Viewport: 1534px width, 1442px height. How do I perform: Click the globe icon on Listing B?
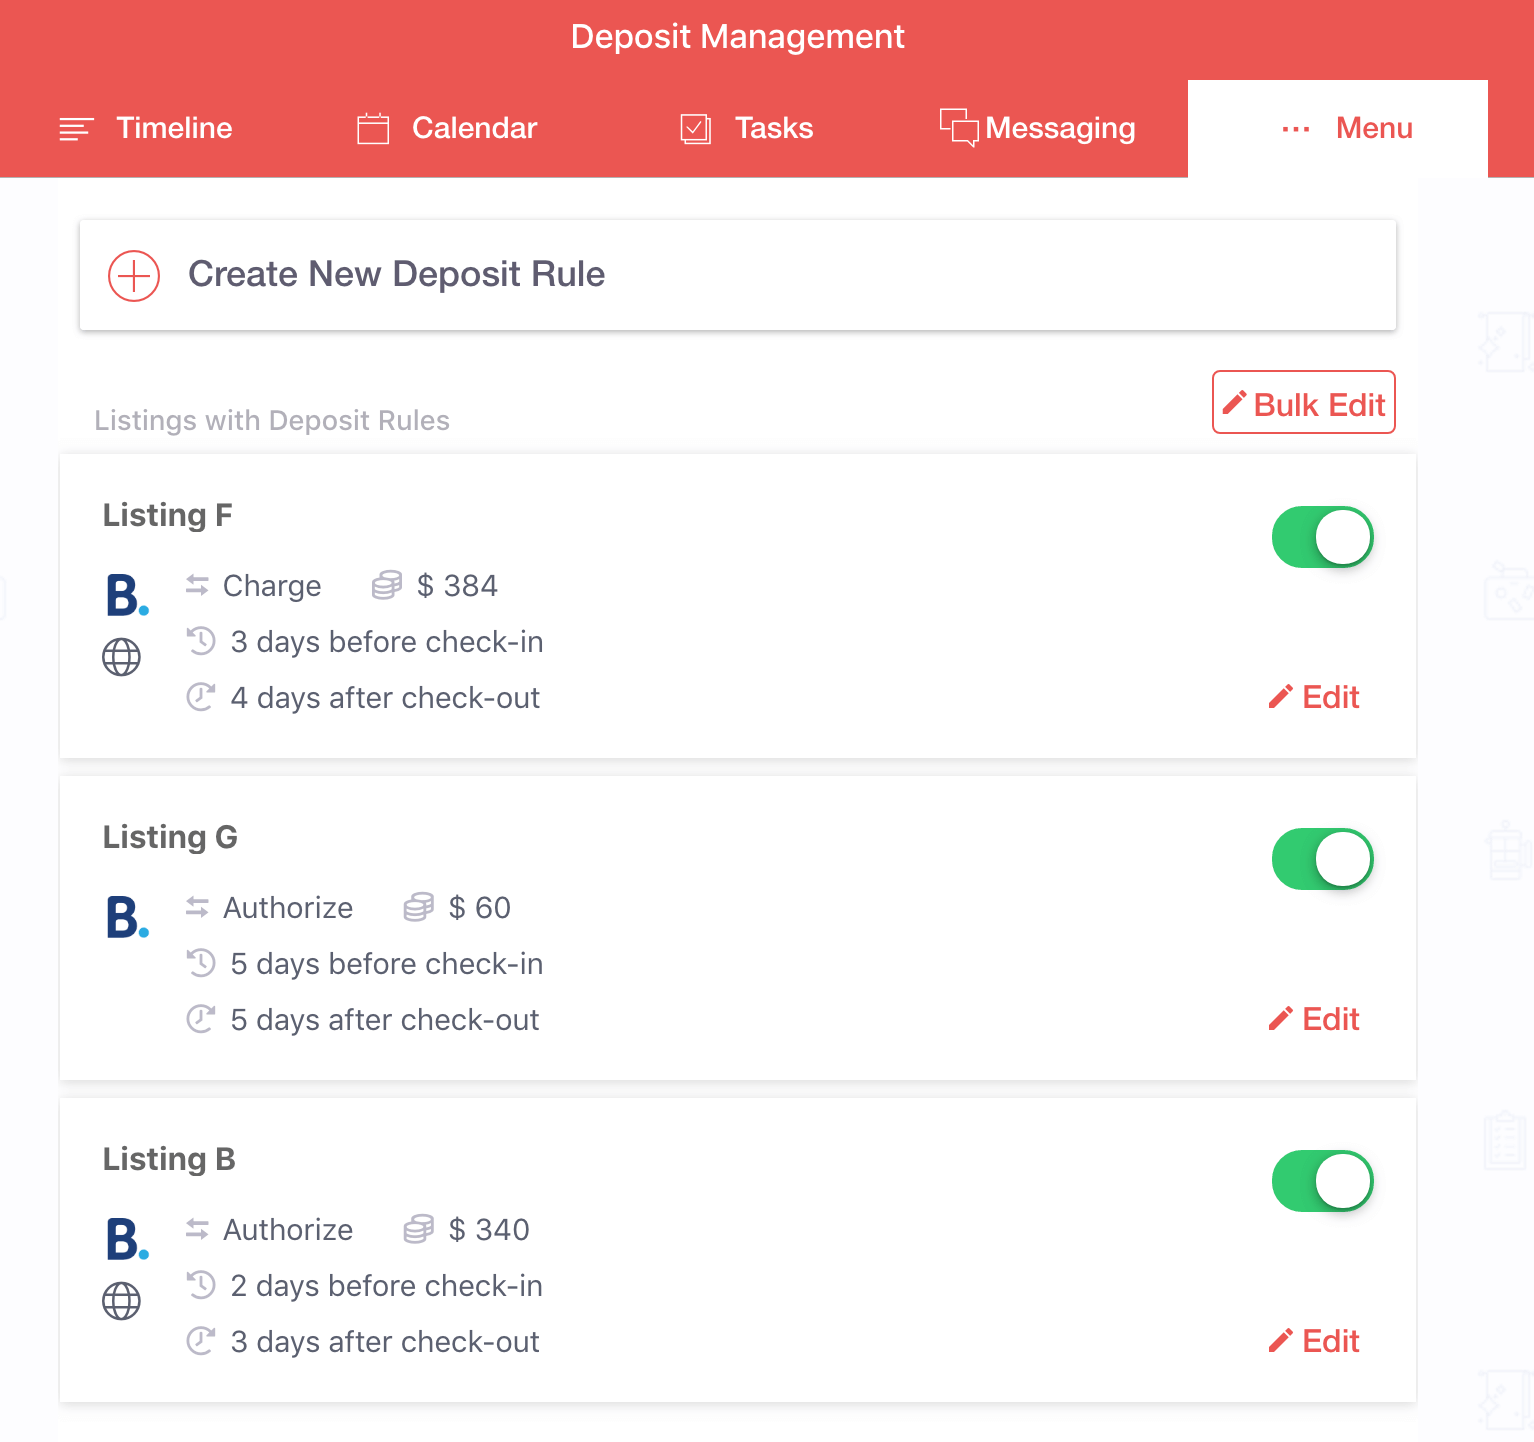(122, 1301)
